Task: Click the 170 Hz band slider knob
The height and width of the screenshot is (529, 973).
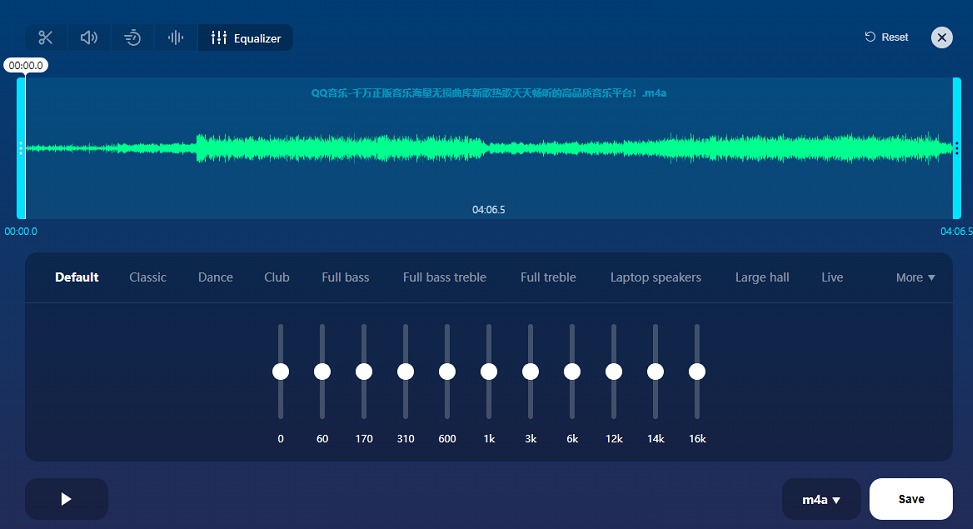Action: [x=364, y=371]
